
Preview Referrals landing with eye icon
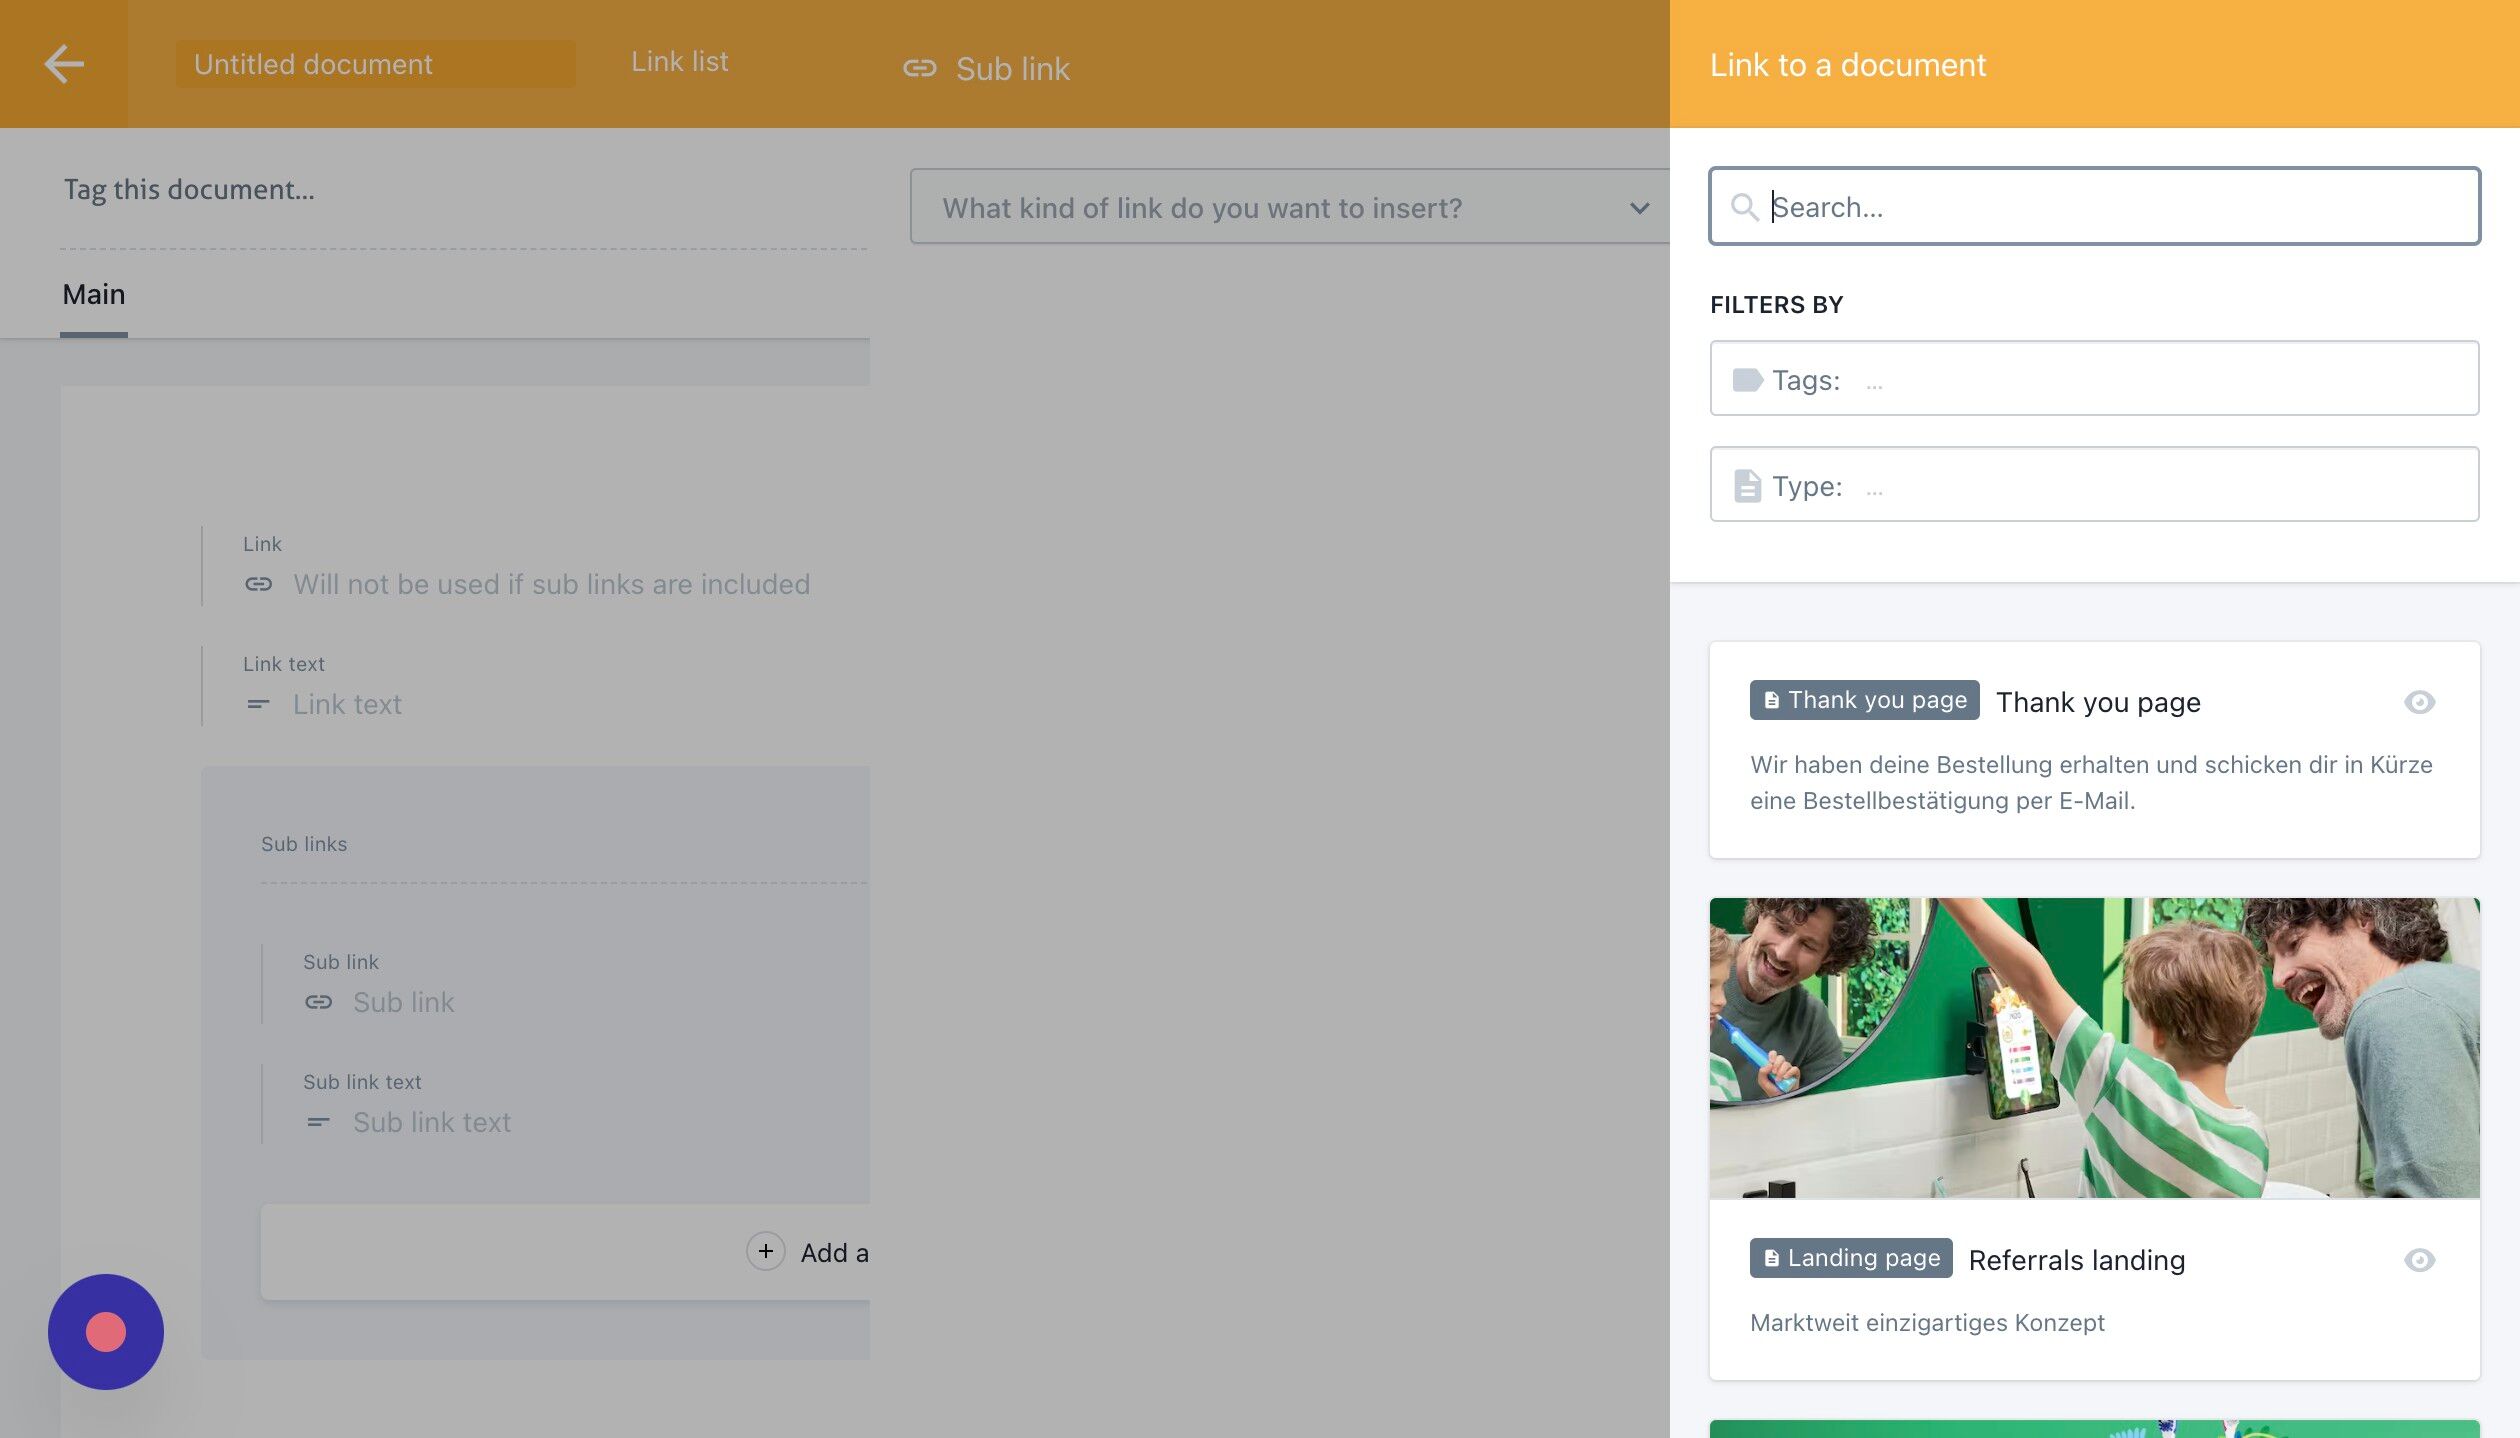[2418, 1260]
